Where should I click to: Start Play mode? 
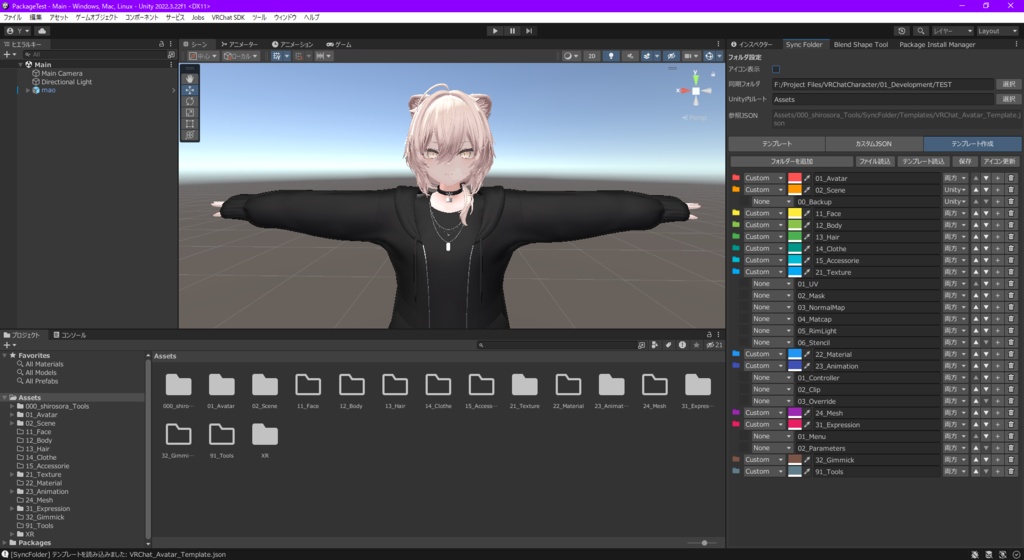click(495, 31)
